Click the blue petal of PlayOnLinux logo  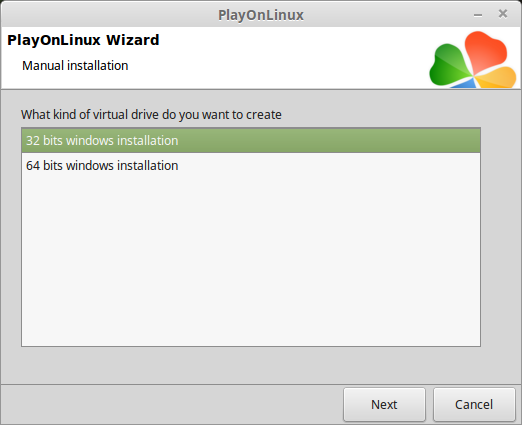click(x=465, y=83)
